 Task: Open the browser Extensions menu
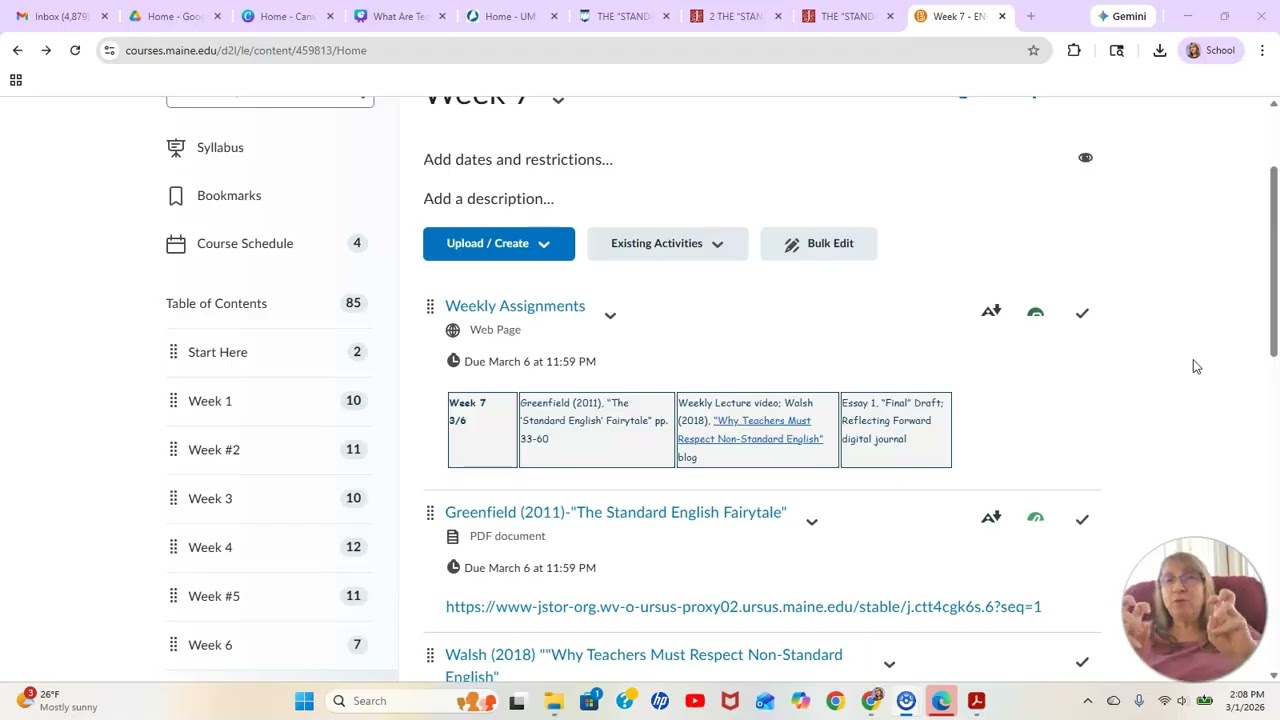tap(1074, 50)
